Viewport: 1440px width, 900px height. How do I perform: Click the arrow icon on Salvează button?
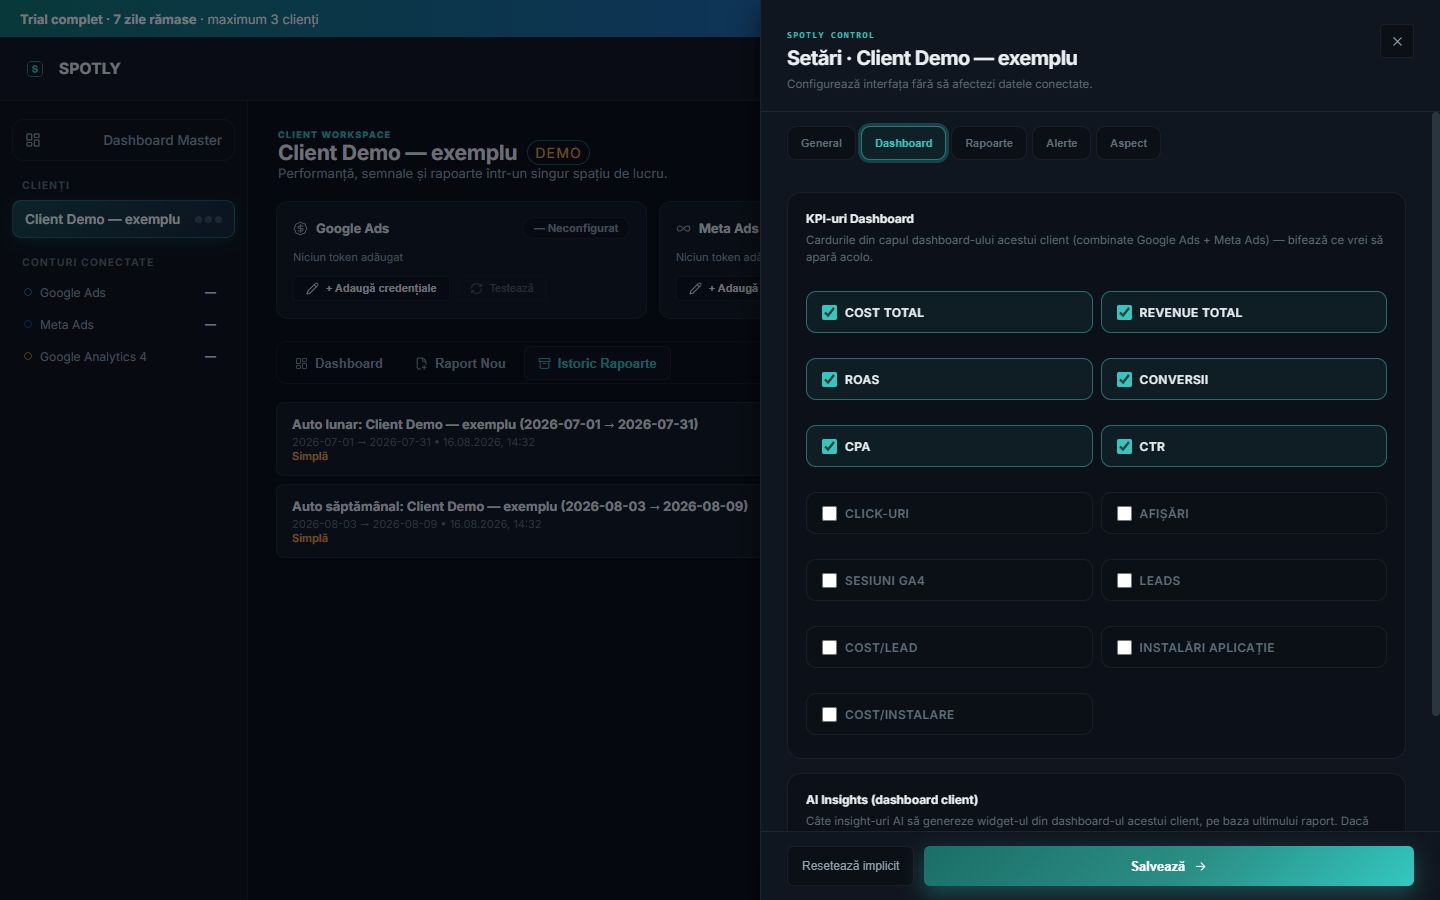tap(1201, 866)
